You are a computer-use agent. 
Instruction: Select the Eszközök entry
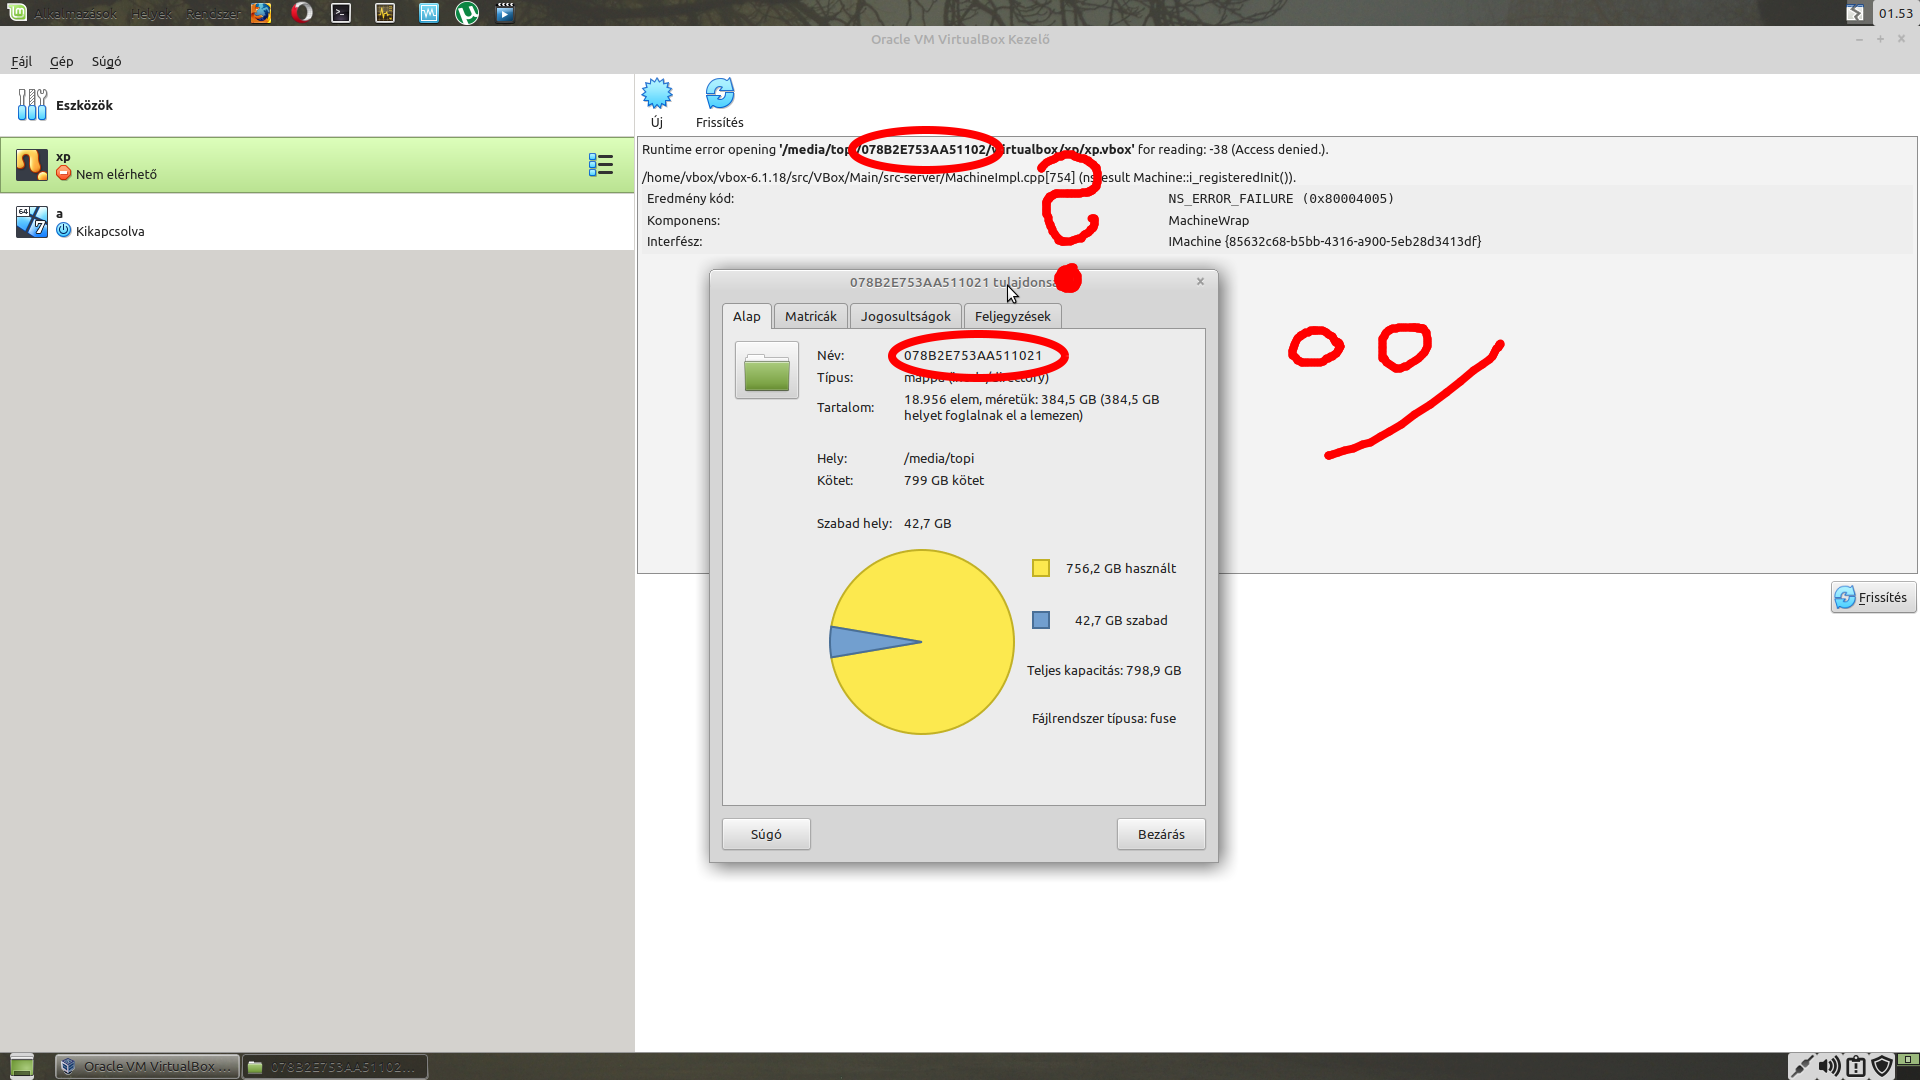click(x=317, y=105)
